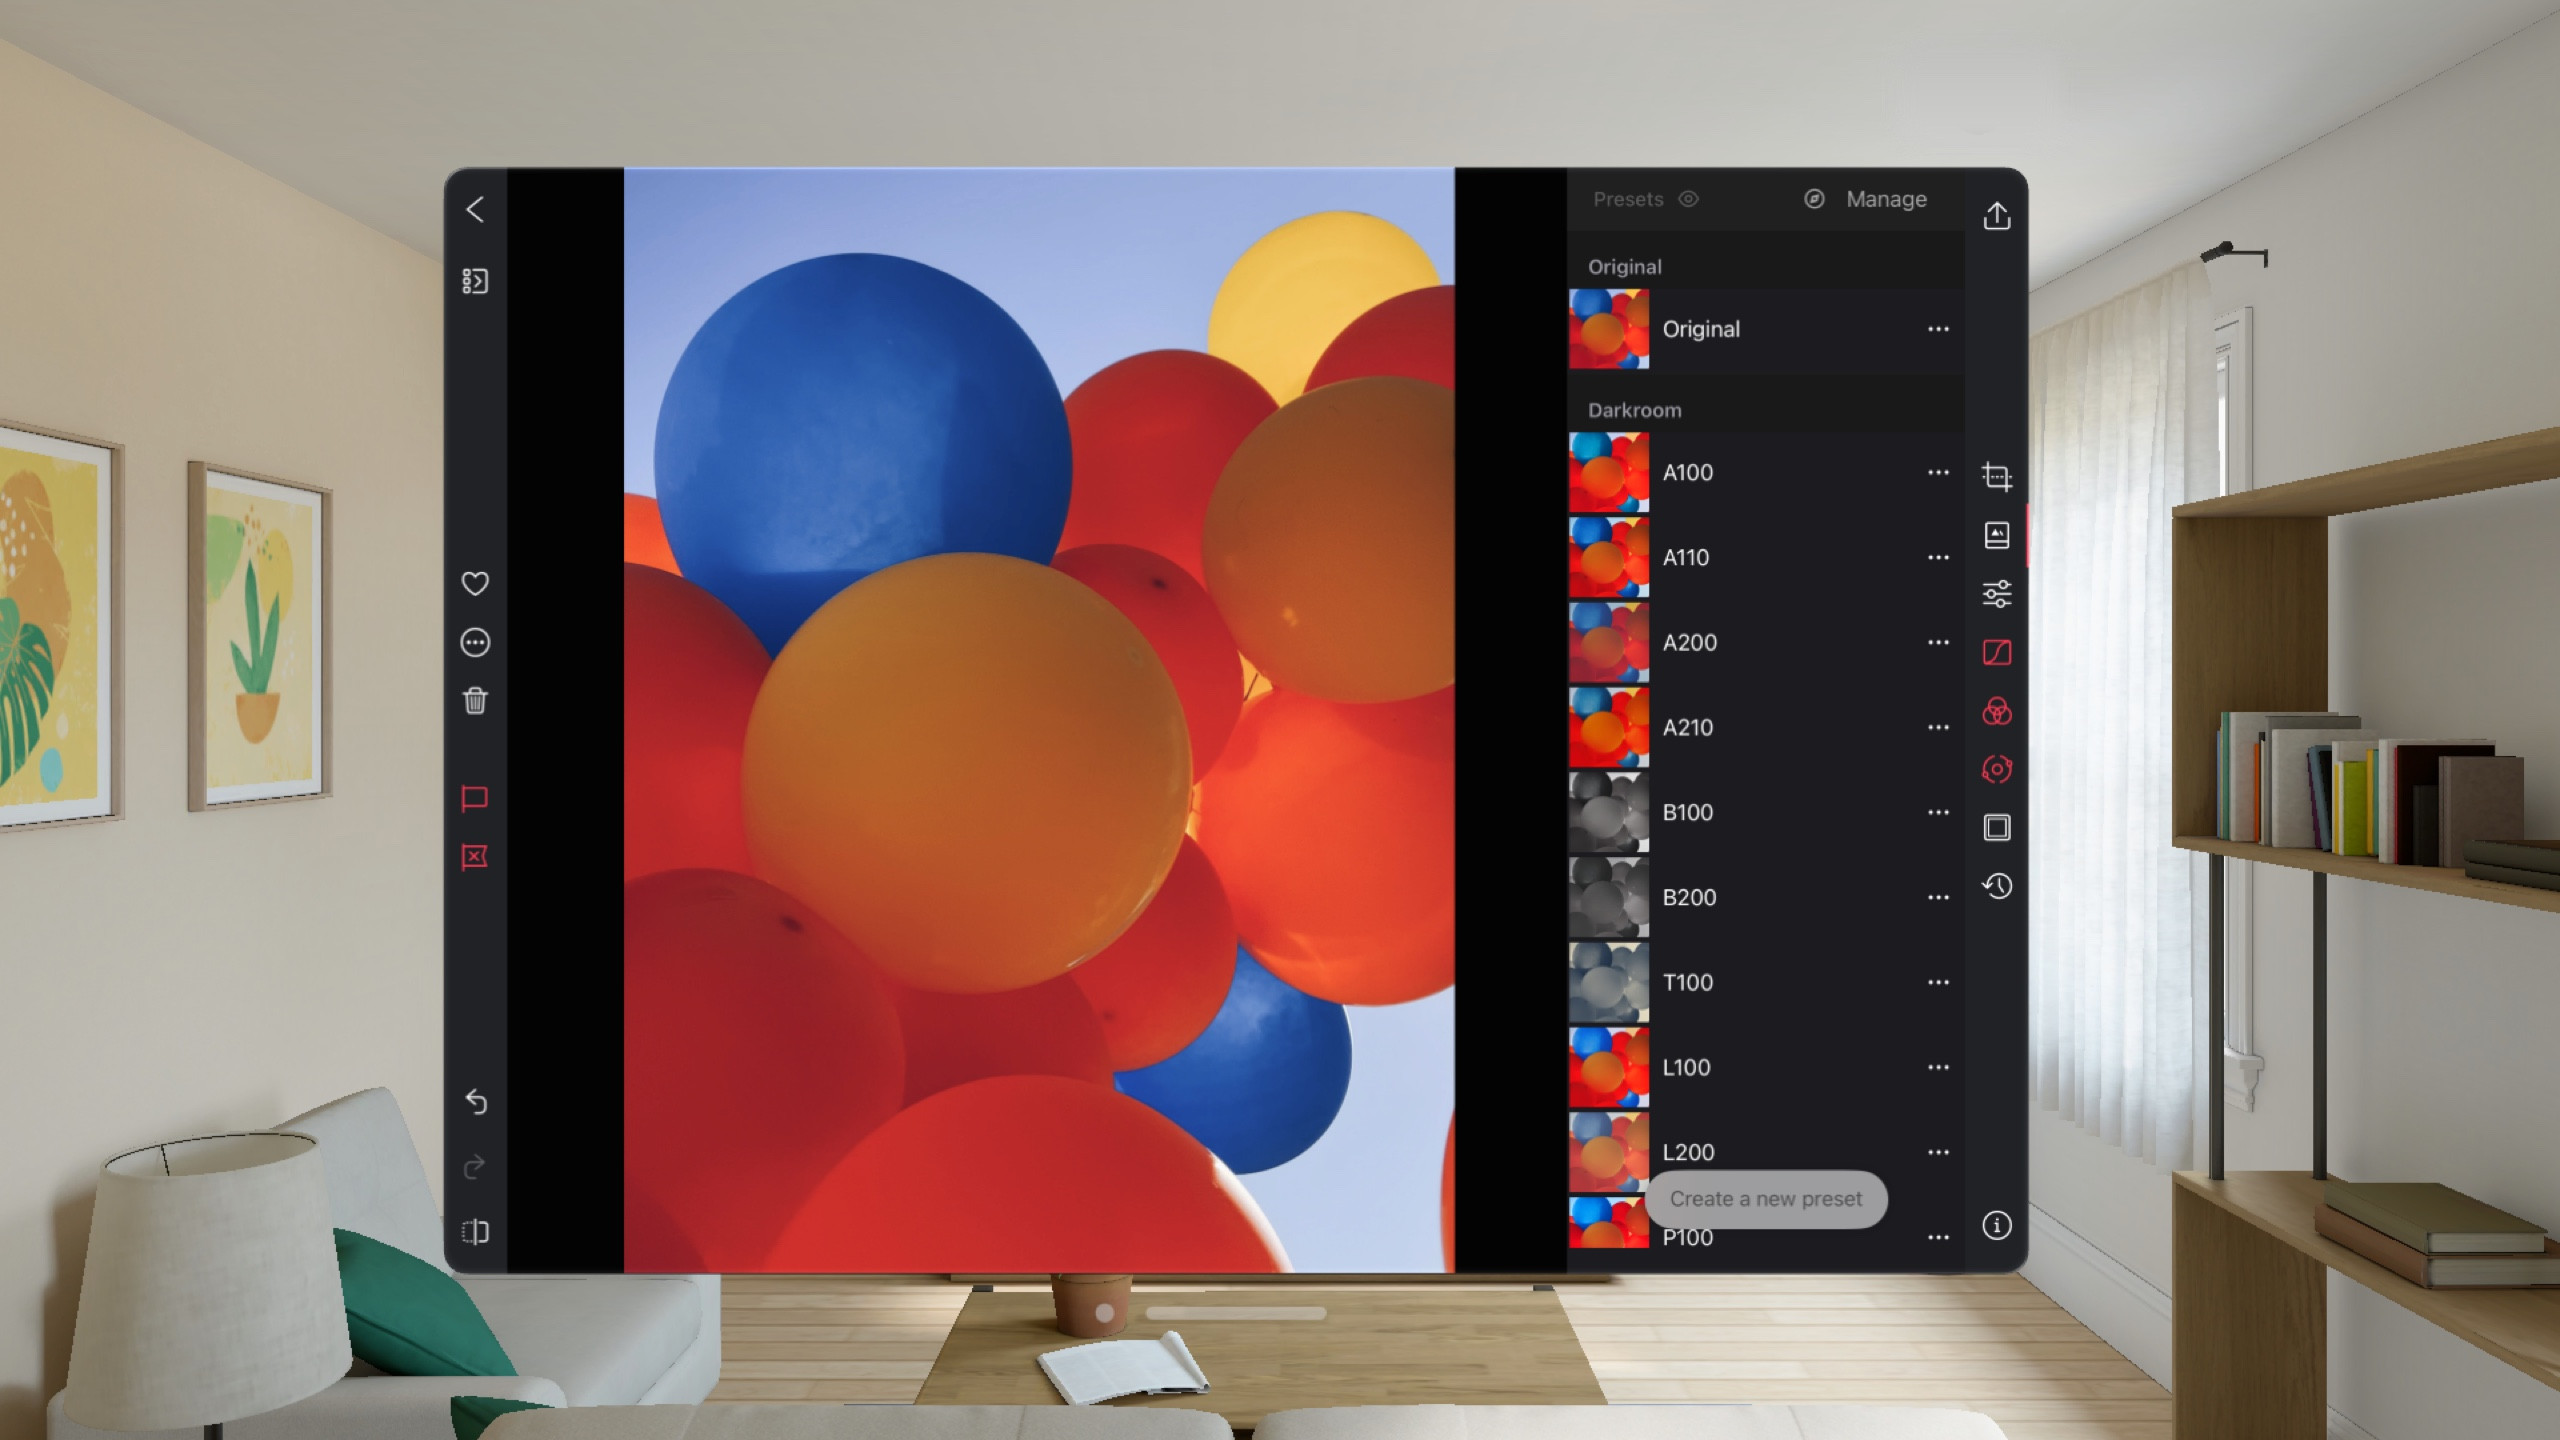Expand the B200 preset options menu
Image resolution: width=2560 pixels, height=1440 pixels.
point(1938,897)
